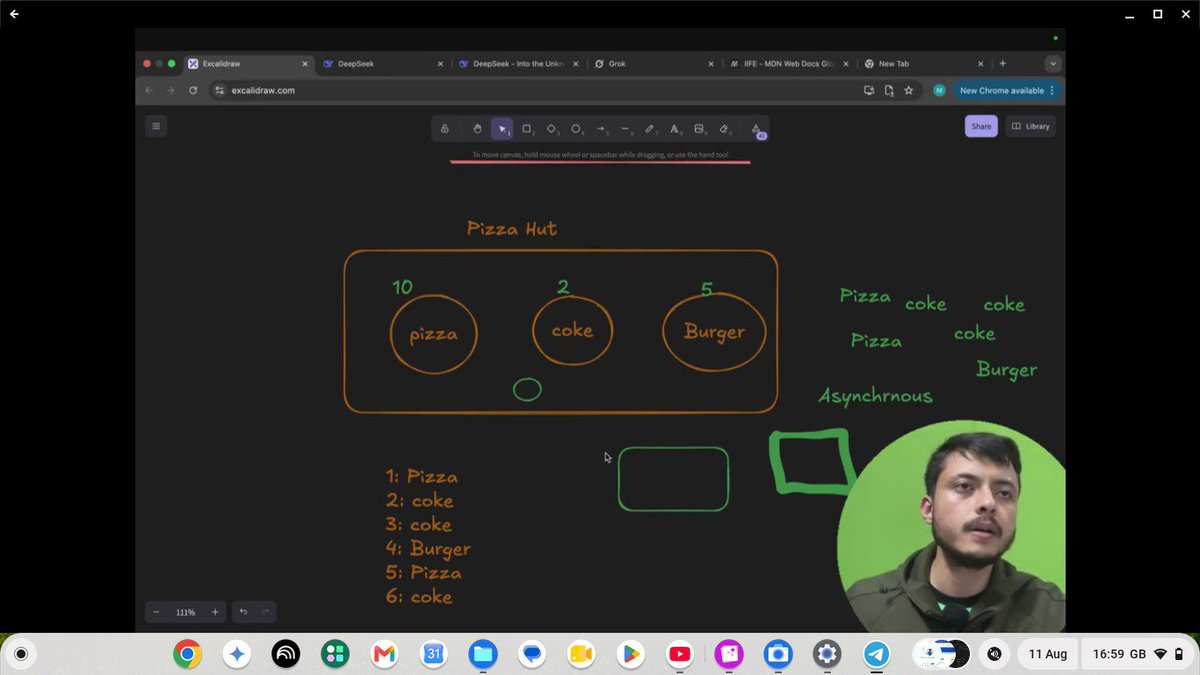Open the Files app from the shelf

click(483, 654)
